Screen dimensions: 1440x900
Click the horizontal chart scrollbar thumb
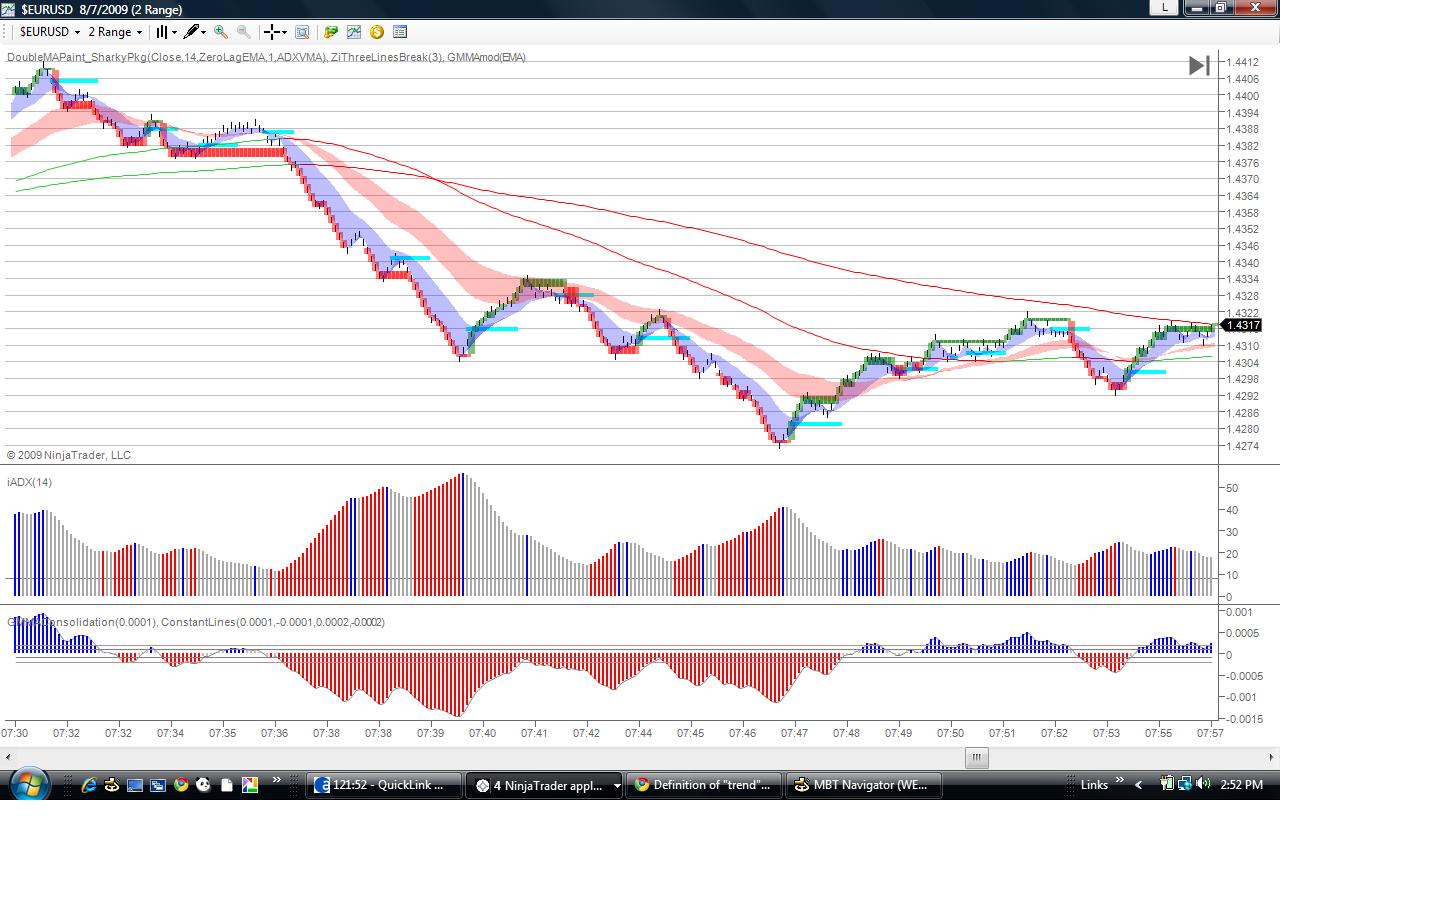(976, 757)
